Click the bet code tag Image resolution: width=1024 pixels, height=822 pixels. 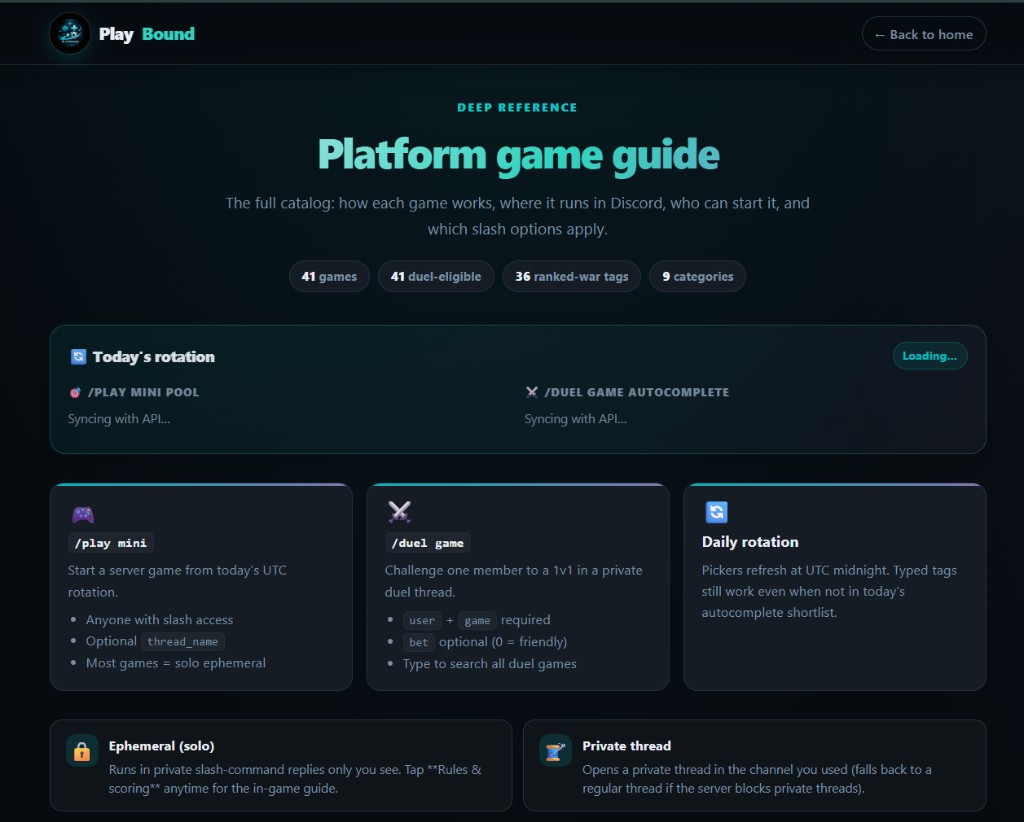pyautogui.click(x=419, y=642)
